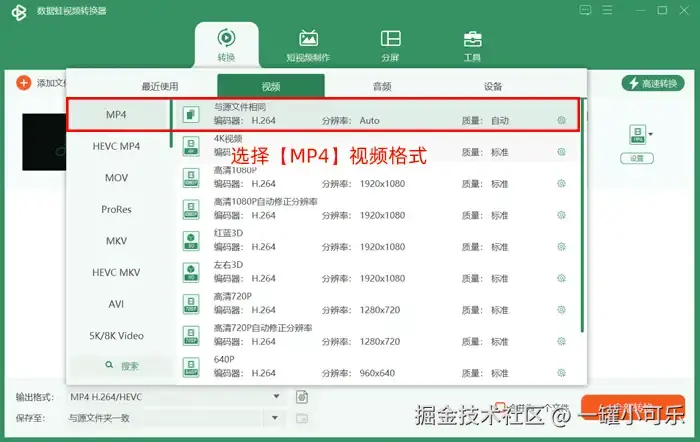Choose AVI format
The height and width of the screenshot is (442, 700).
[x=116, y=304]
